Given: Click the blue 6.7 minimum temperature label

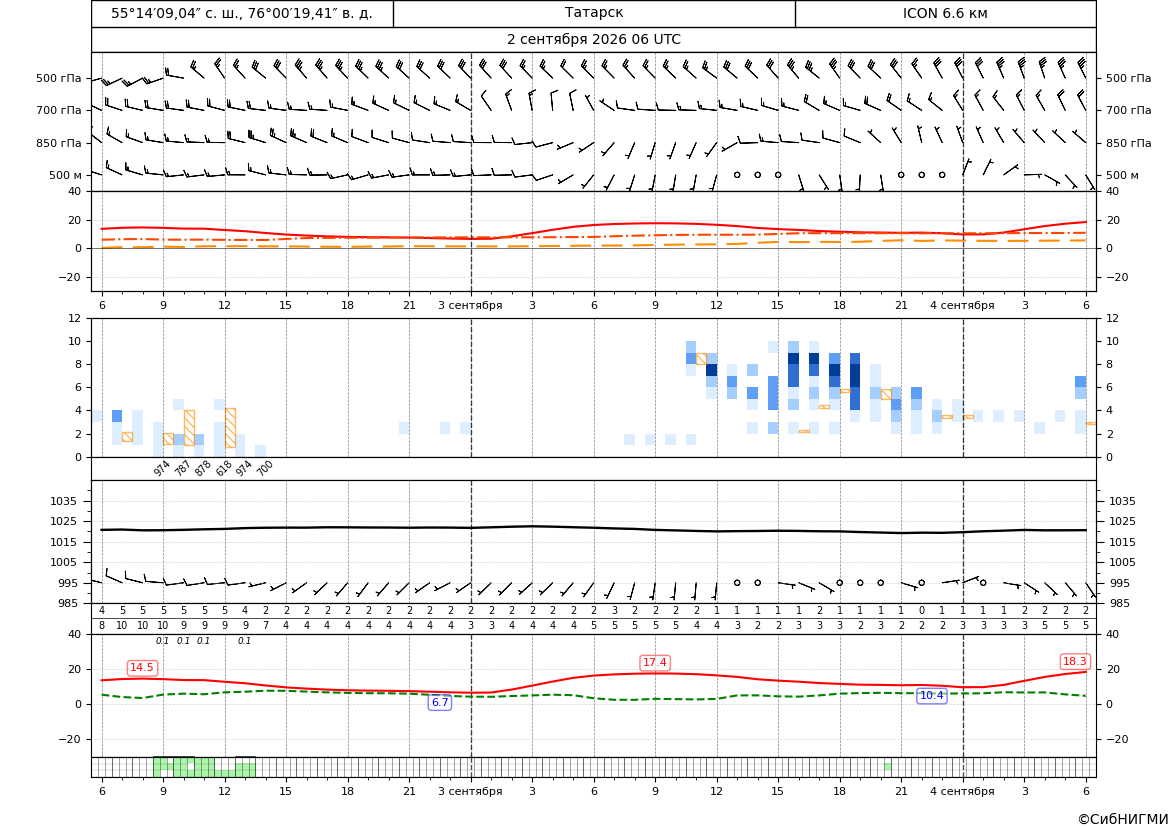Looking at the screenshot, I should [x=440, y=702].
